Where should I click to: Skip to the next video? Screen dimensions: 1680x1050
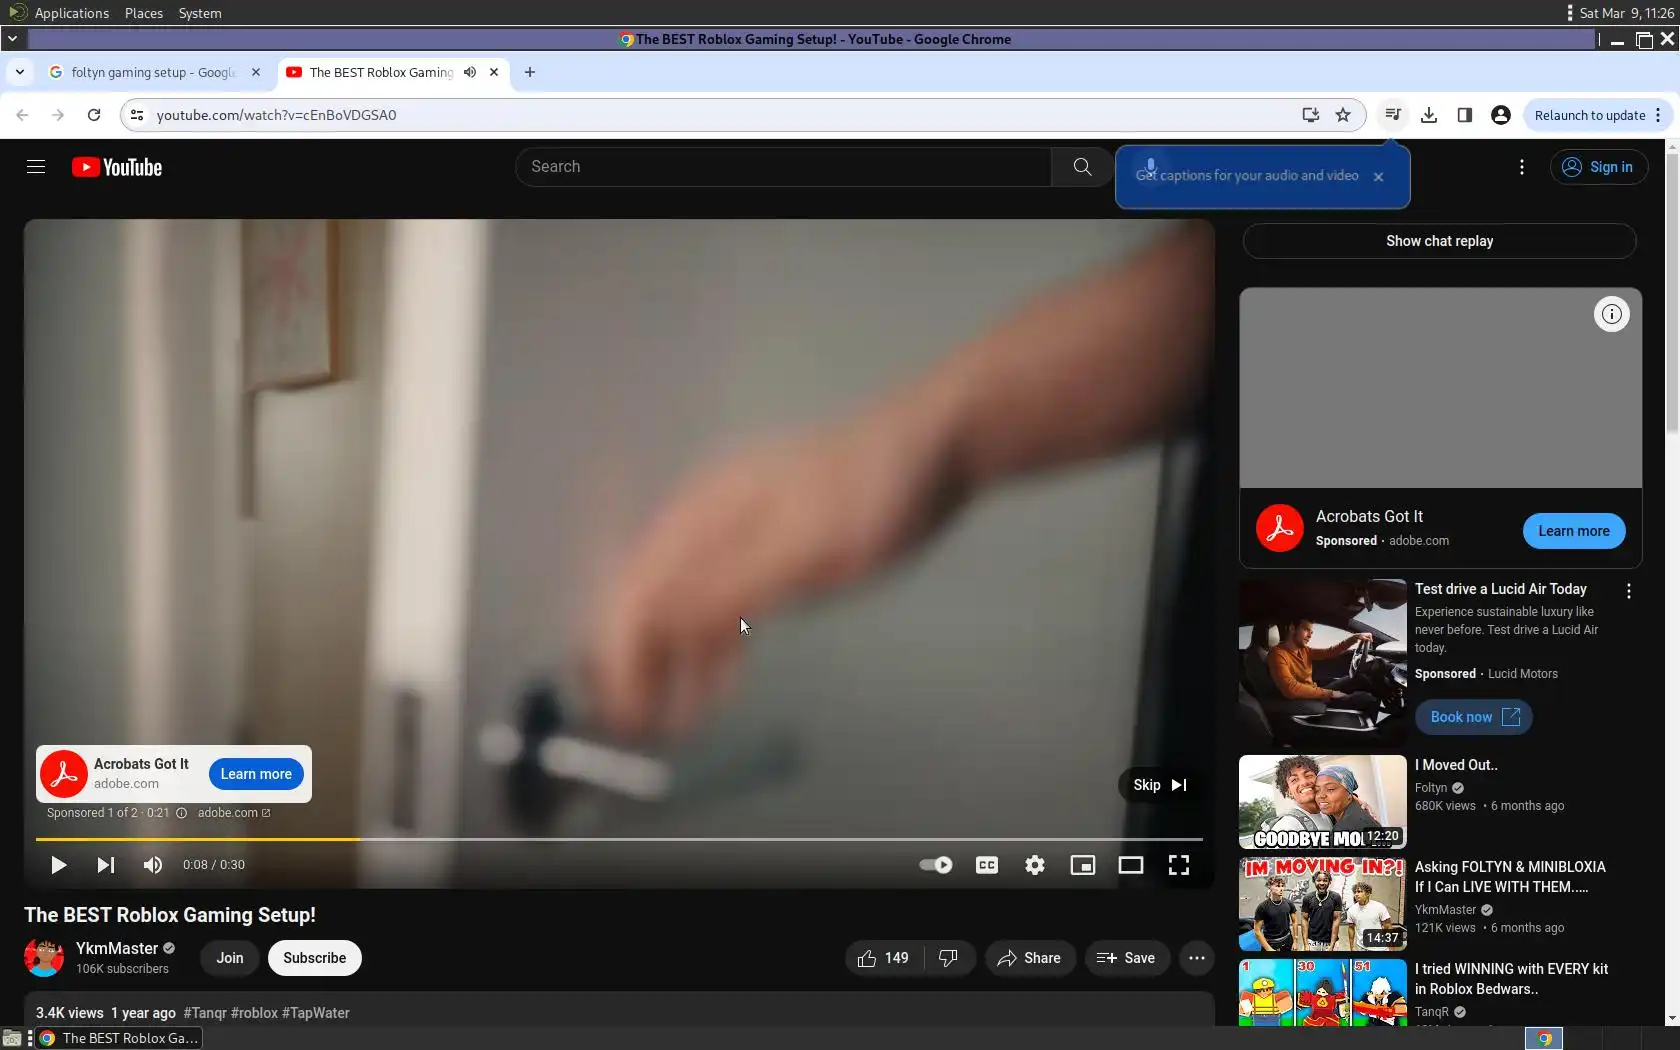tap(105, 865)
